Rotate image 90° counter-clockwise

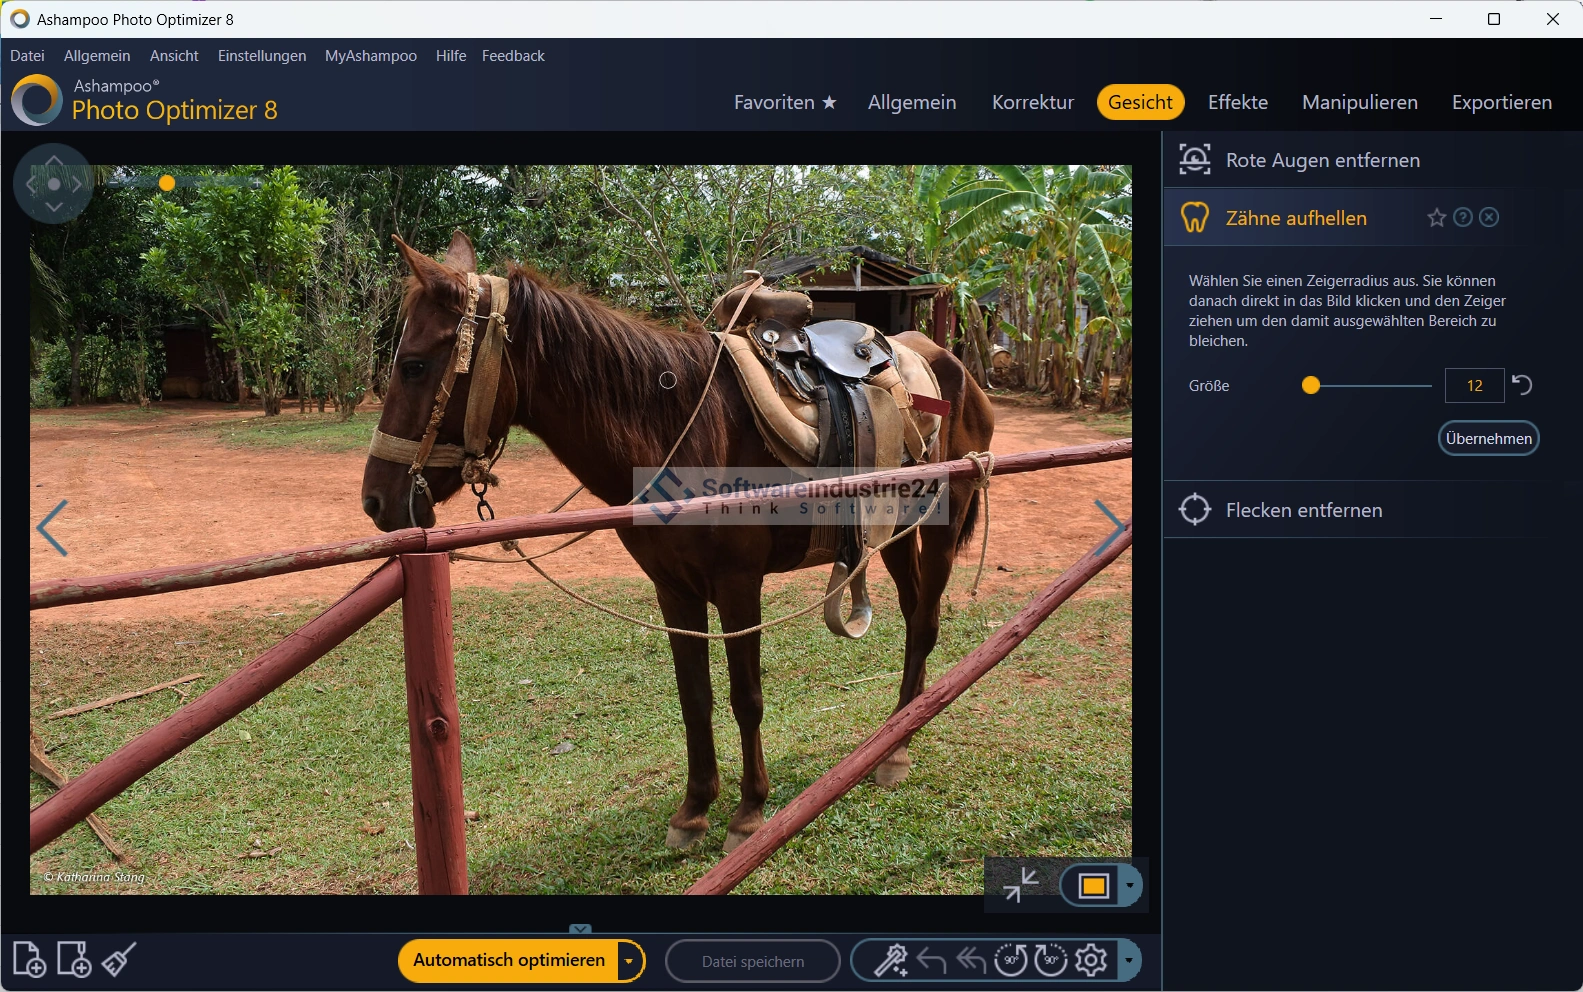pos(1010,961)
